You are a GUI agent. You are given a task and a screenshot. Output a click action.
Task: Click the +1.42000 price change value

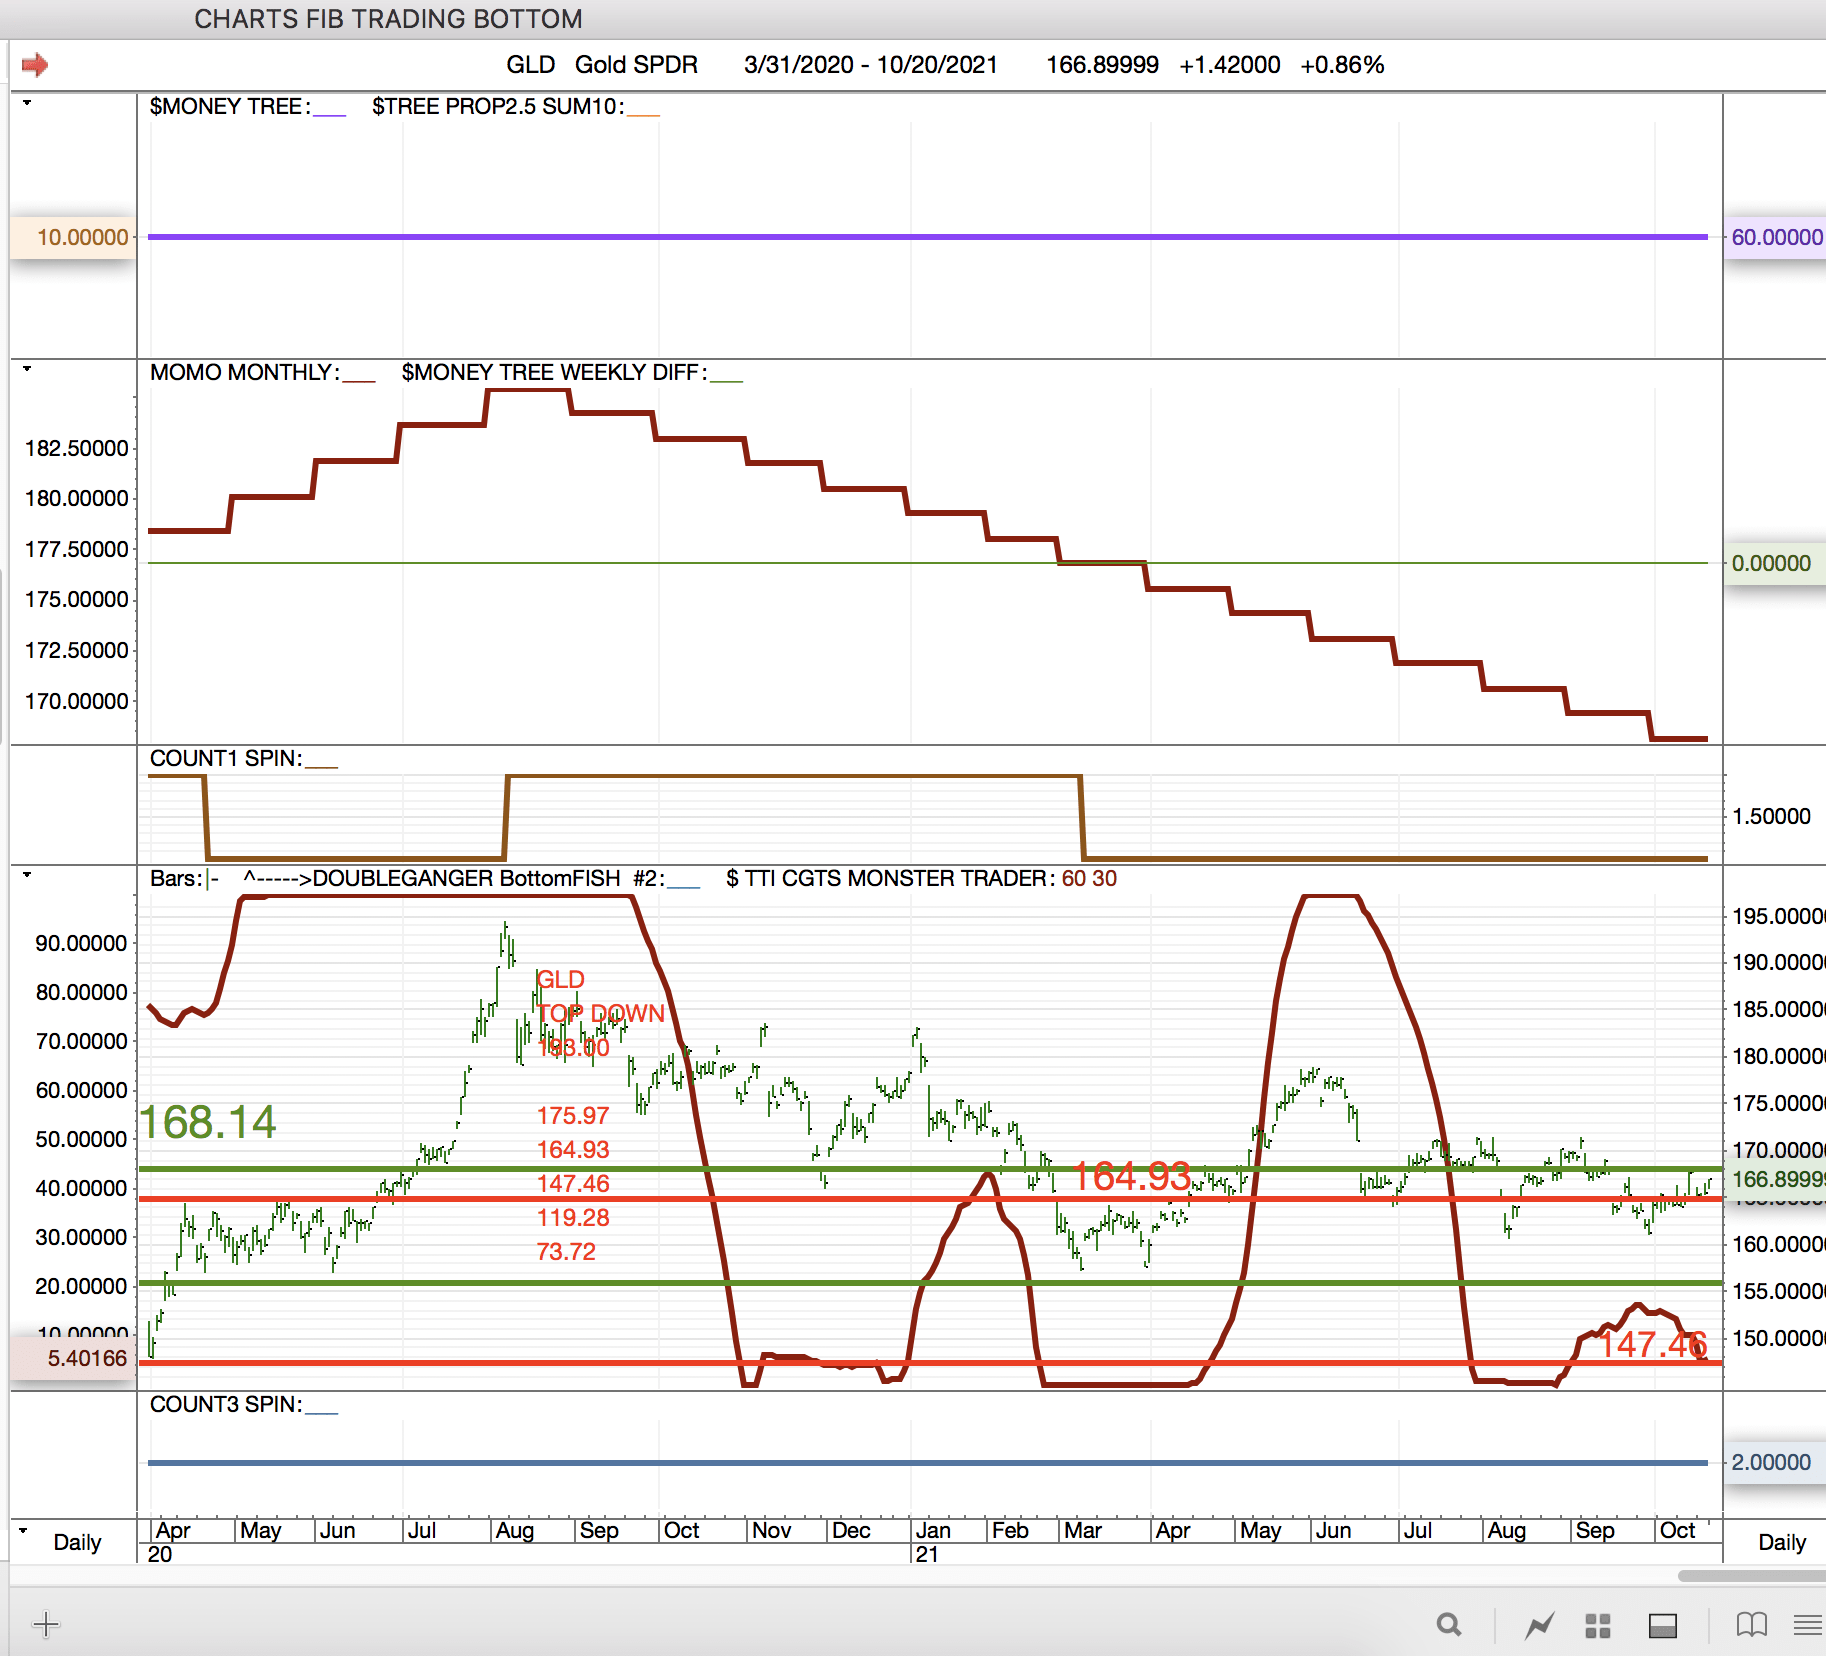(x=1230, y=65)
